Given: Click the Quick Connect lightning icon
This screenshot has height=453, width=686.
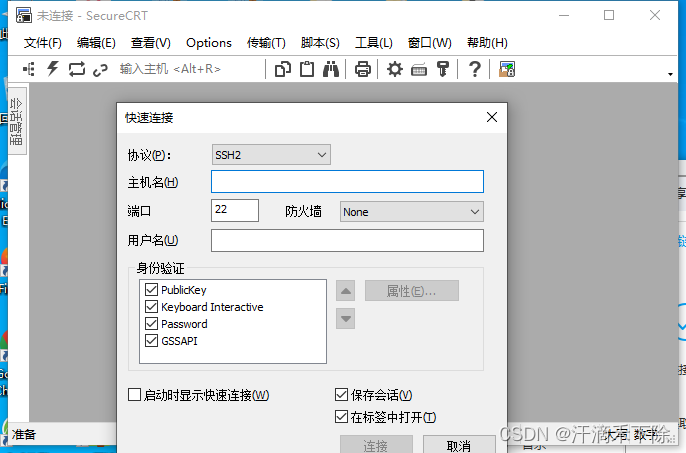Looking at the screenshot, I should tap(53, 69).
